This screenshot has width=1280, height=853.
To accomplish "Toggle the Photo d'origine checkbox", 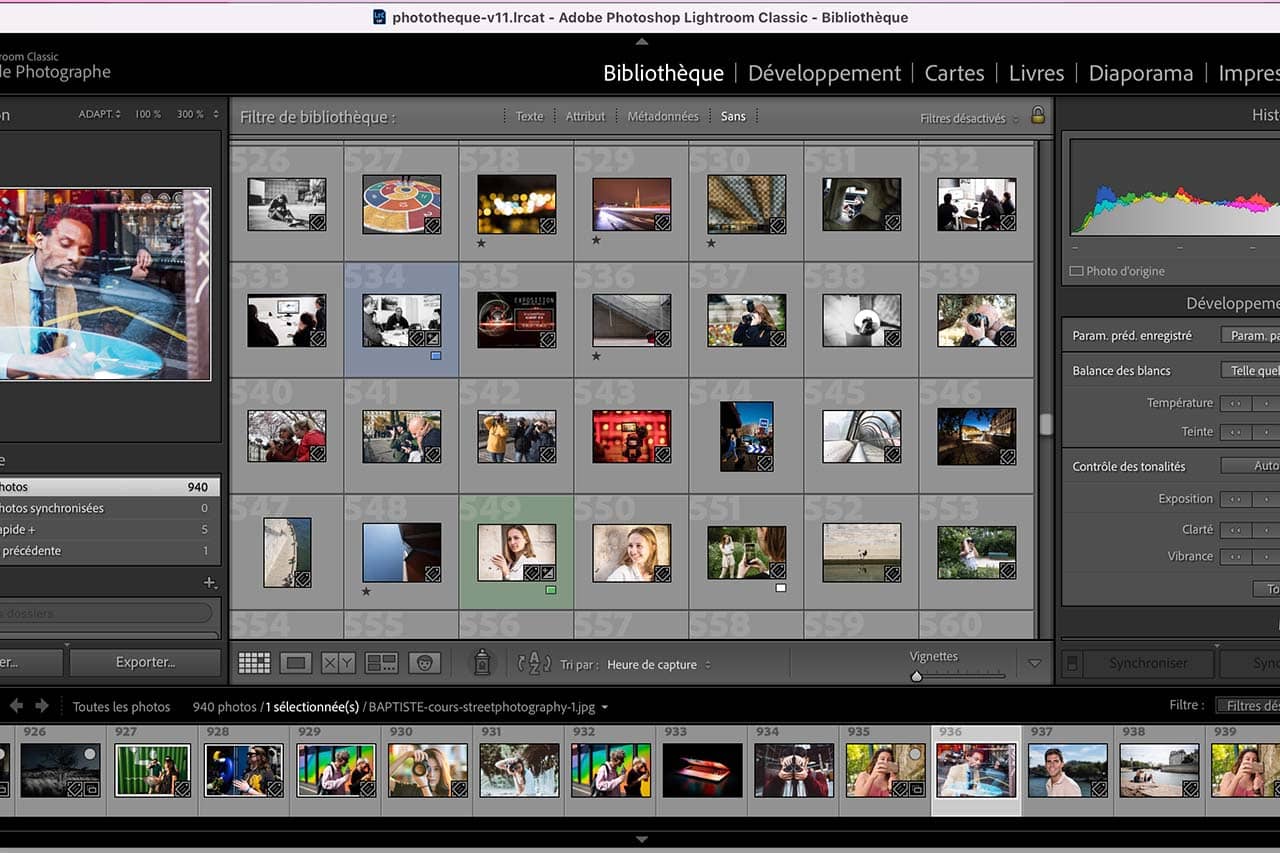I will [x=1076, y=271].
